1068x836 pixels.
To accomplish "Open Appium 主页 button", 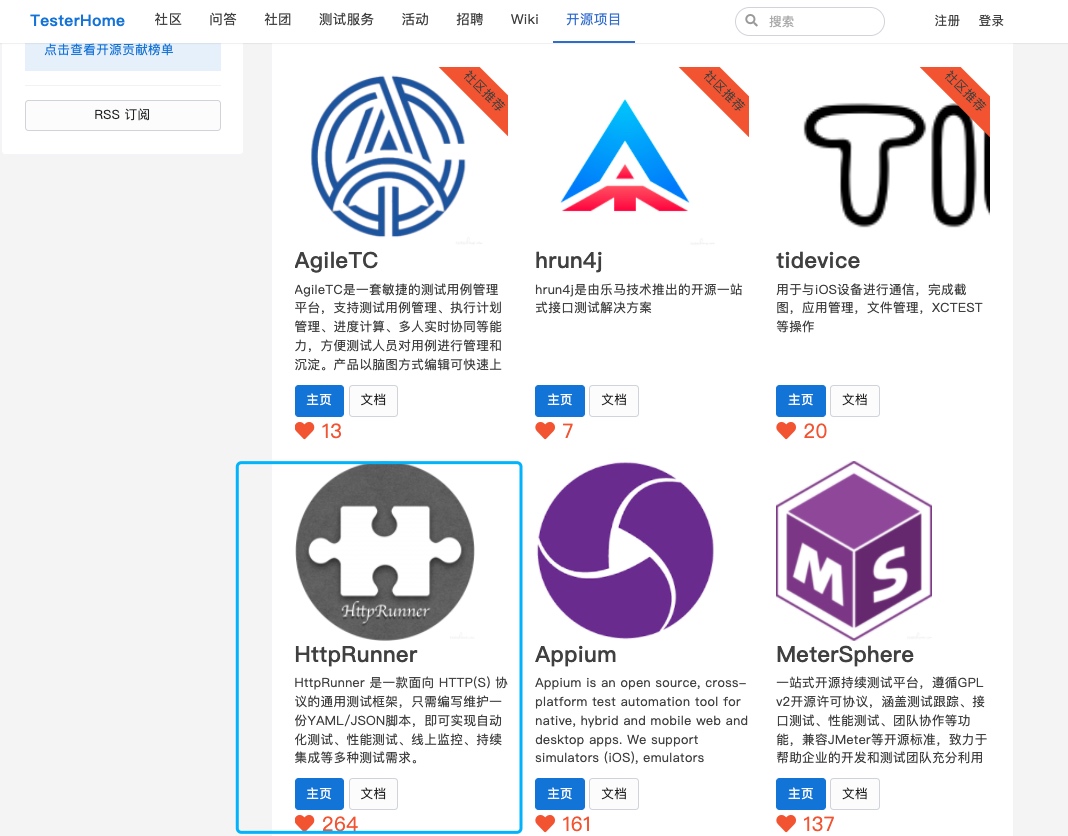I will click(x=560, y=794).
